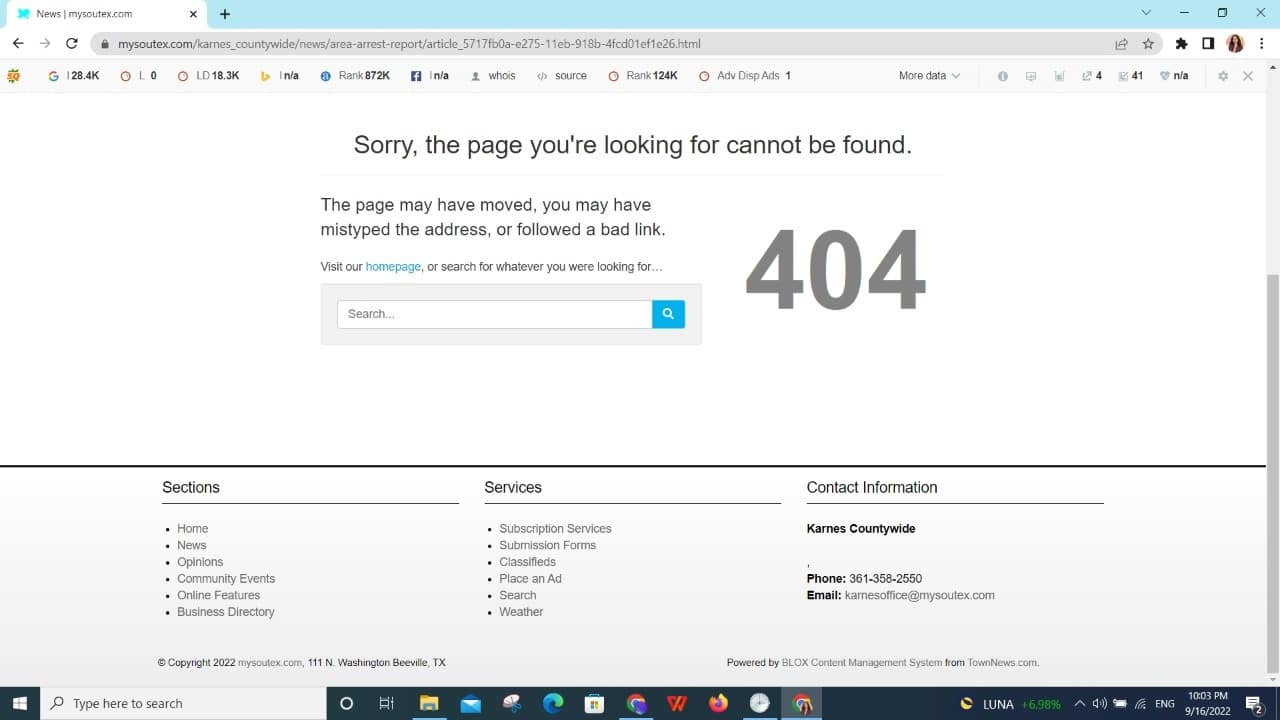Click the homepage link
This screenshot has width=1280, height=720.
coord(393,267)
